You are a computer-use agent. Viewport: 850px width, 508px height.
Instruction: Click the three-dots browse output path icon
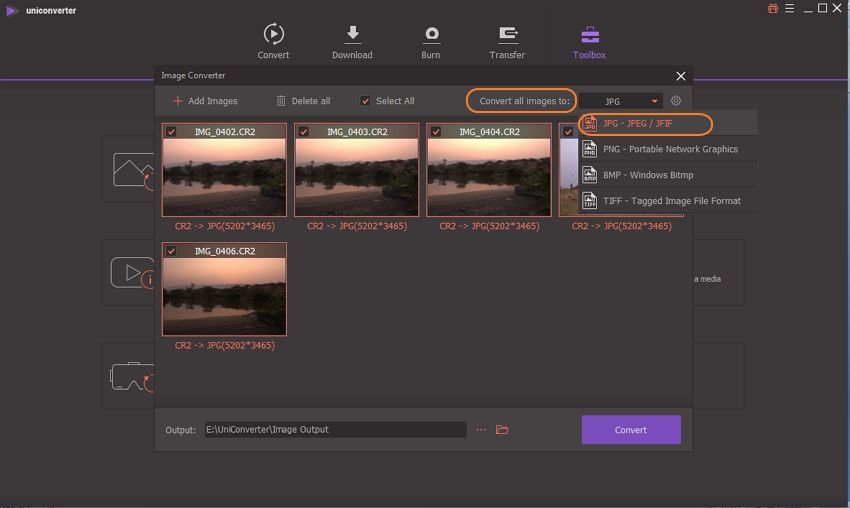pyautogui.click(x=481, y=430)
